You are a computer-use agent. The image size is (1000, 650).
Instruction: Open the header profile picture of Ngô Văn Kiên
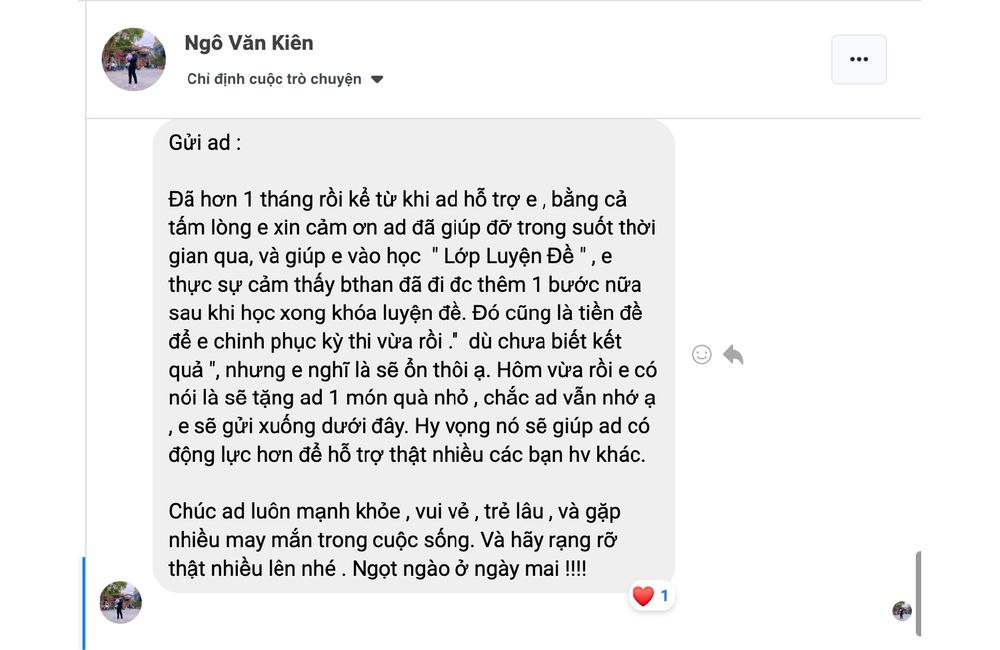point(134,60)
